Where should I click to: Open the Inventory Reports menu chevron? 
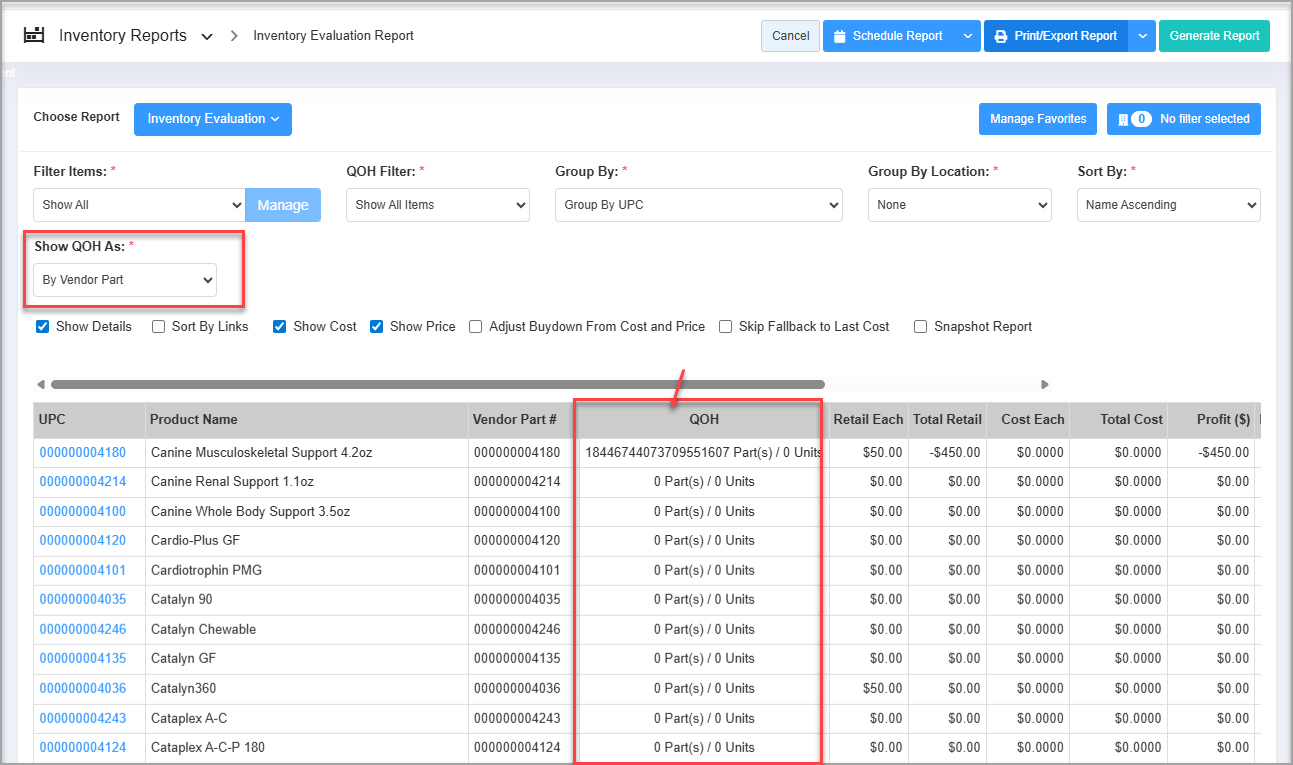pos(207,37)
